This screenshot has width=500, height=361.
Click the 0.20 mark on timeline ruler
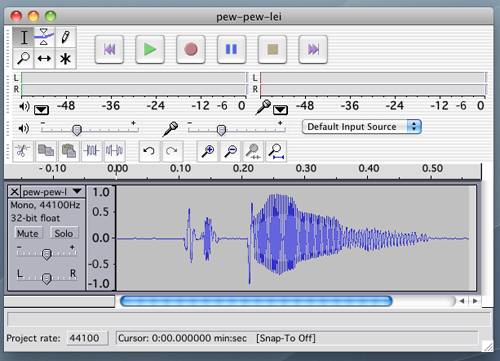pyautogui.click(x=243, y=169)
